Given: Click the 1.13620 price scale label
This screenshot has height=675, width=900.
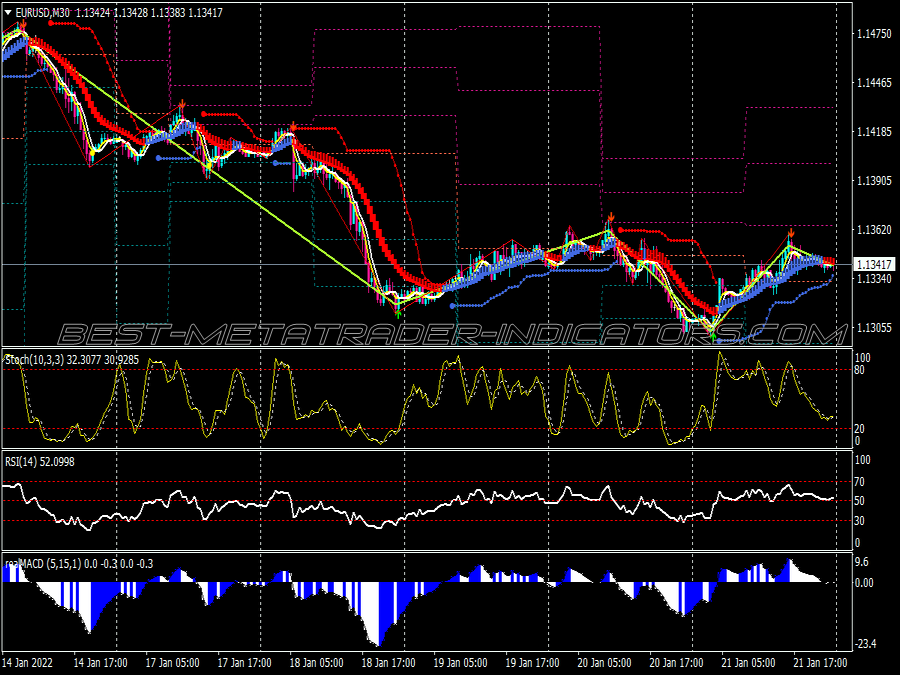Looking at the screenshot, I should pyautogui.click(x=874, y=230).
